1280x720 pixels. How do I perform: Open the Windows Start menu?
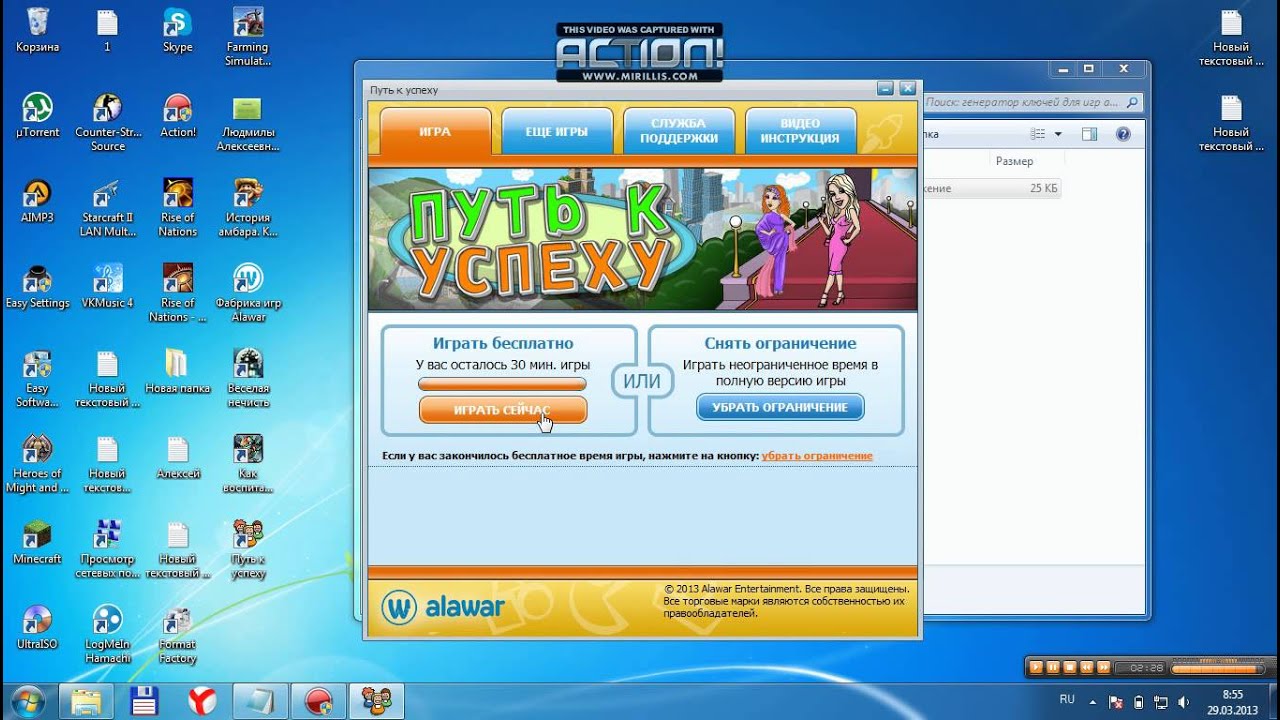(x=27, y=700)
